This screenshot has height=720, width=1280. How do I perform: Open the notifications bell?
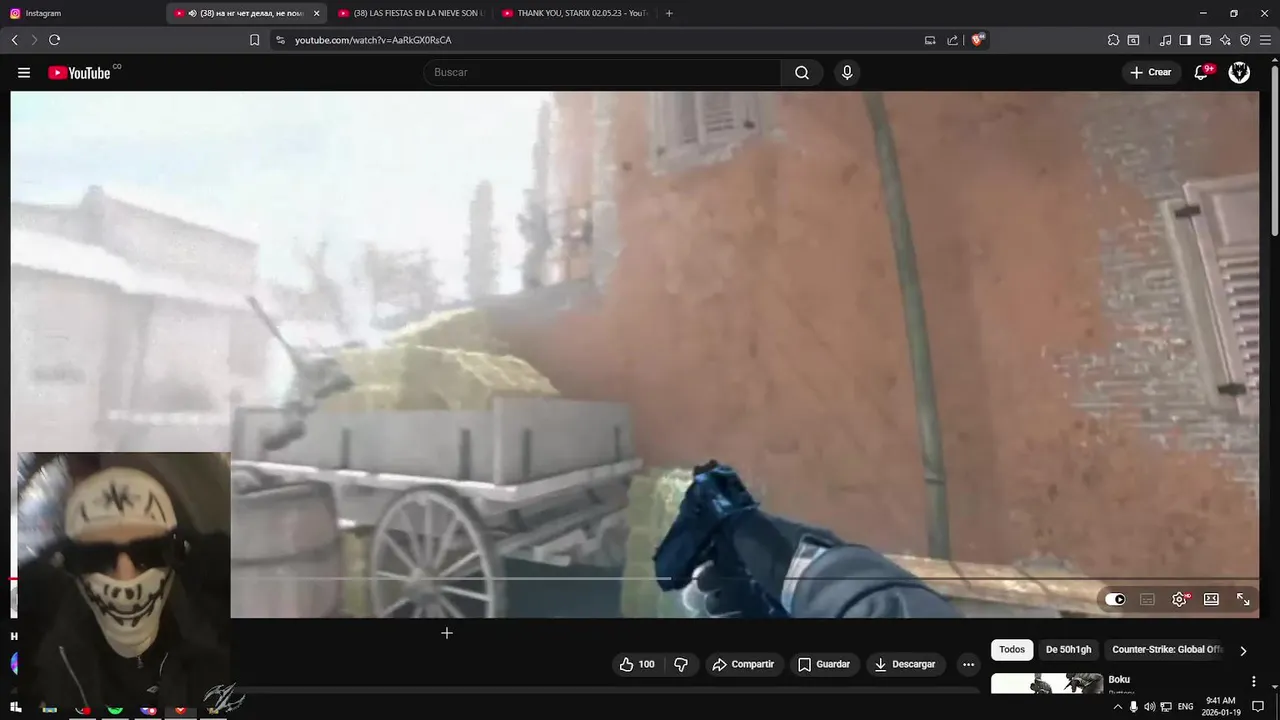coord(1202,72)
